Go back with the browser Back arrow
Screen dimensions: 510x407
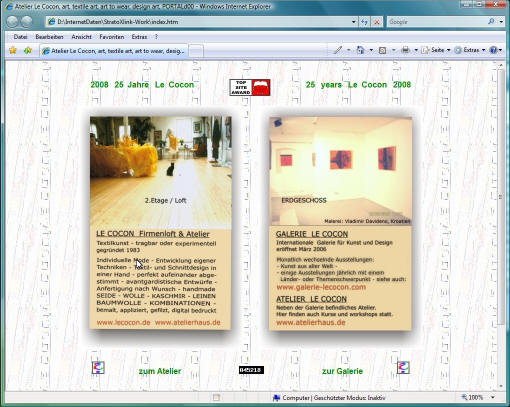(12, 22)
